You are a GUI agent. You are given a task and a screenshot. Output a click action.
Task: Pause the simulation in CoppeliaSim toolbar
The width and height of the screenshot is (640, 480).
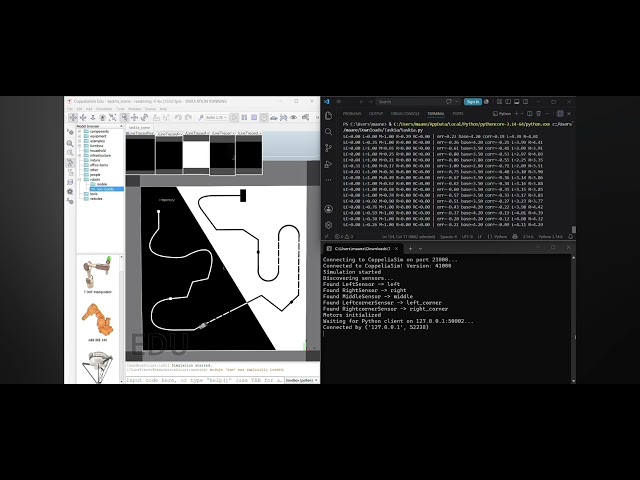tap(244, 118)
